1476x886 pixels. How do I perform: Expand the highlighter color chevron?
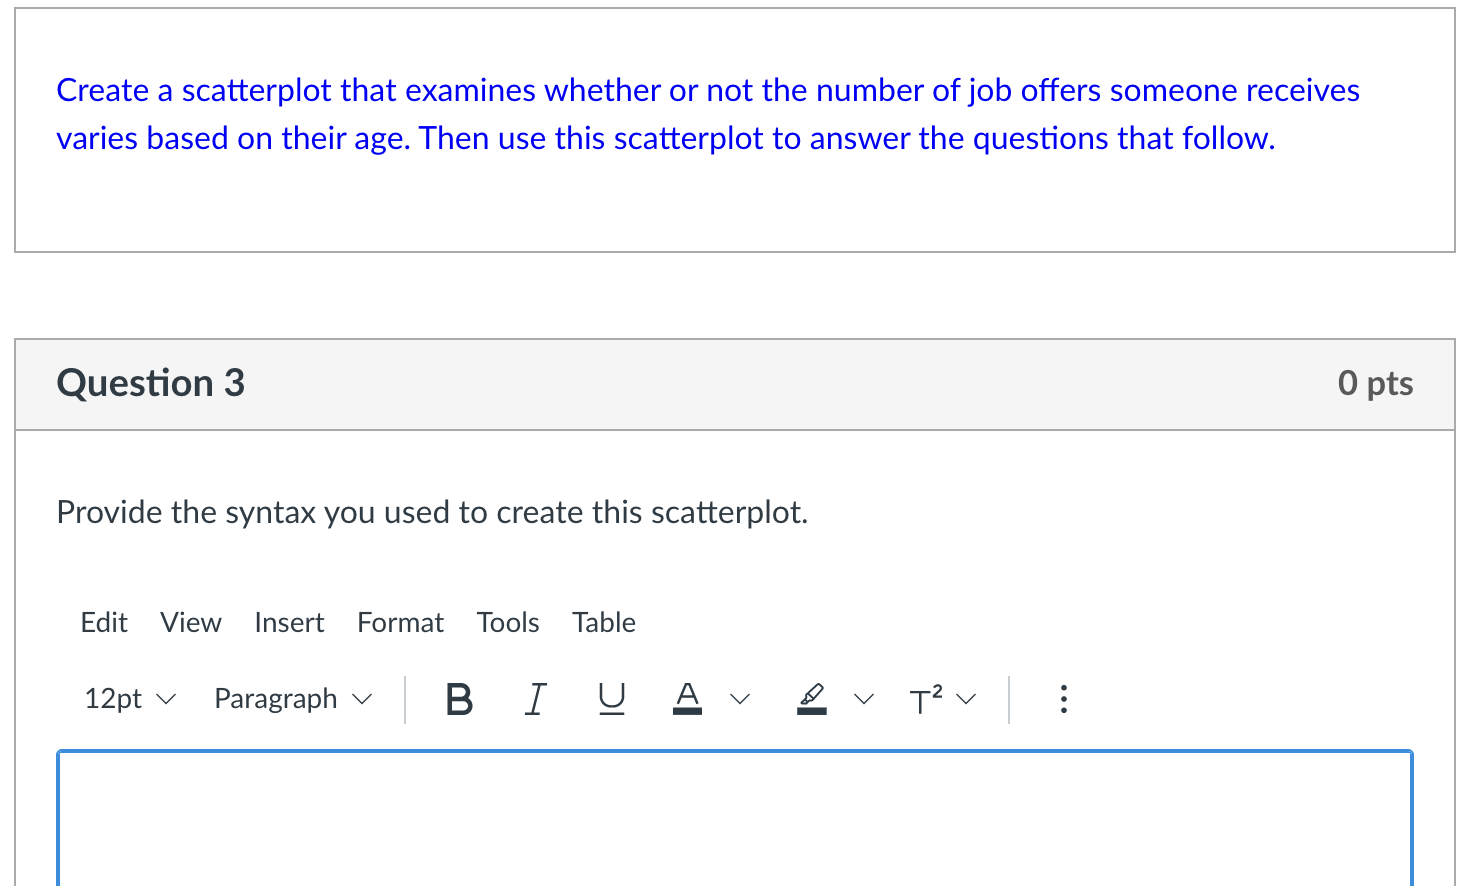864,699
